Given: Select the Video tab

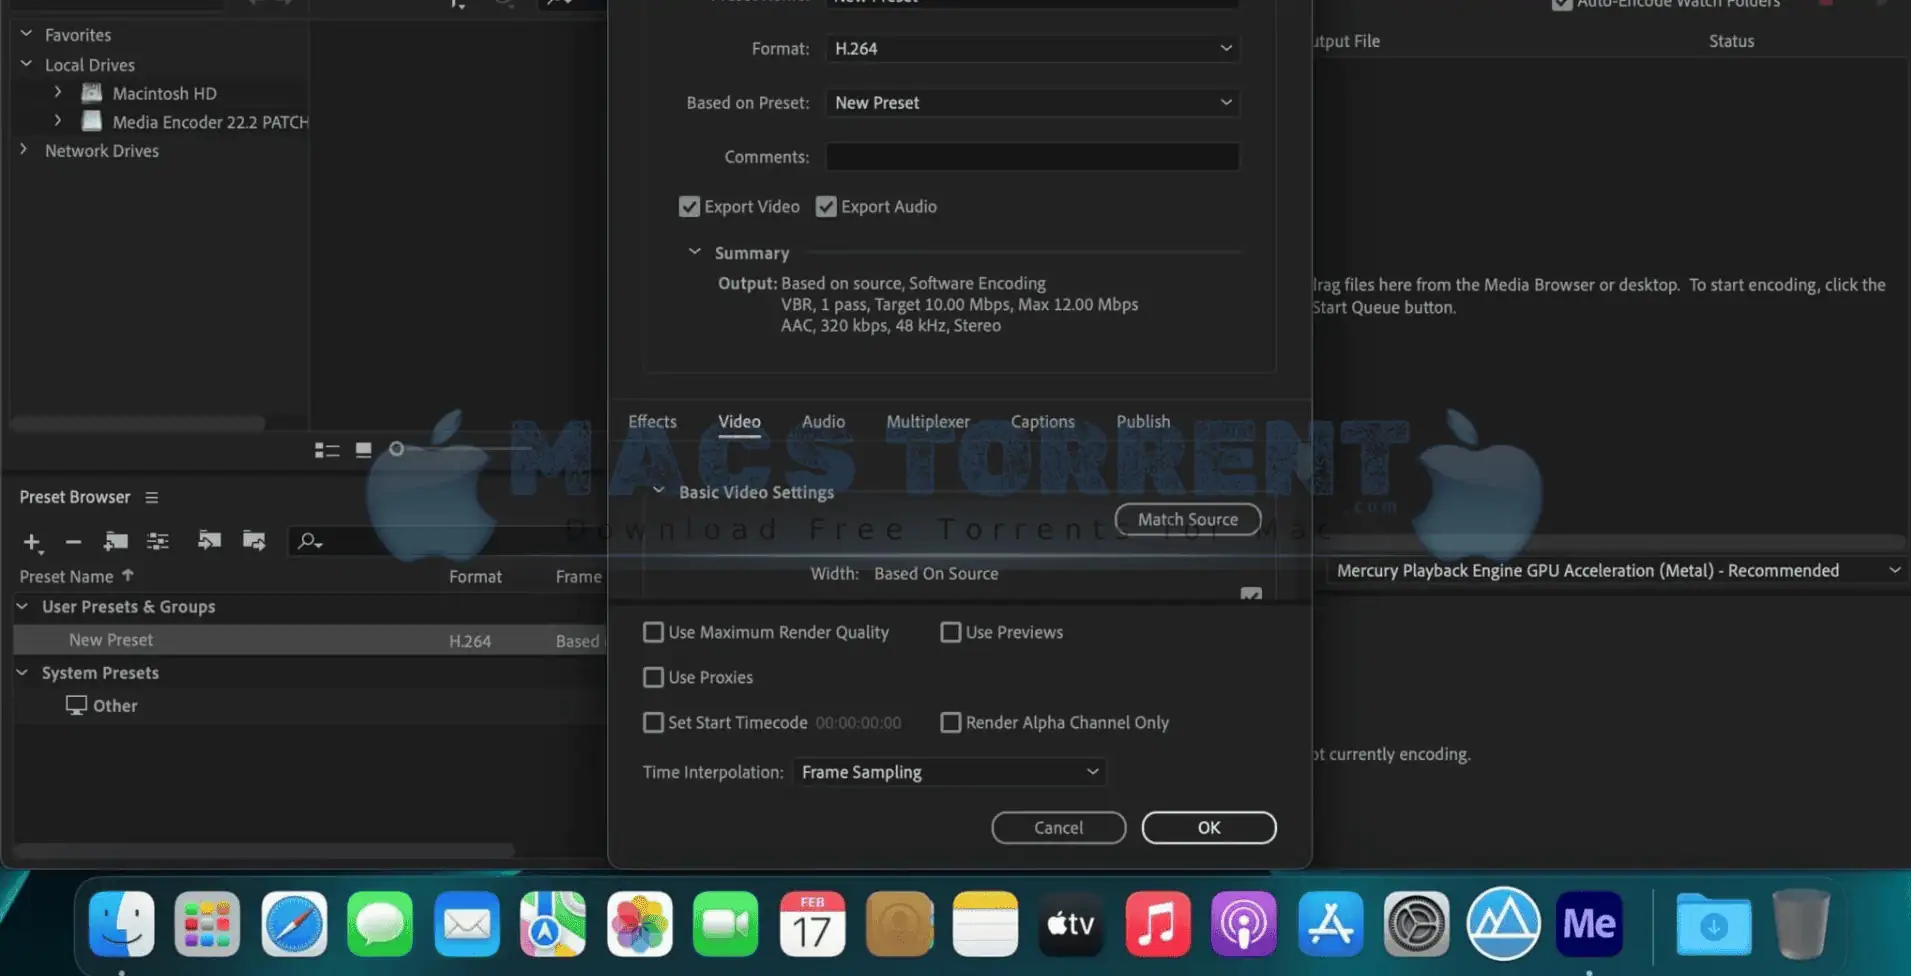Looking at the screenshot, I should pyautogui.click(x=739, y=421).
